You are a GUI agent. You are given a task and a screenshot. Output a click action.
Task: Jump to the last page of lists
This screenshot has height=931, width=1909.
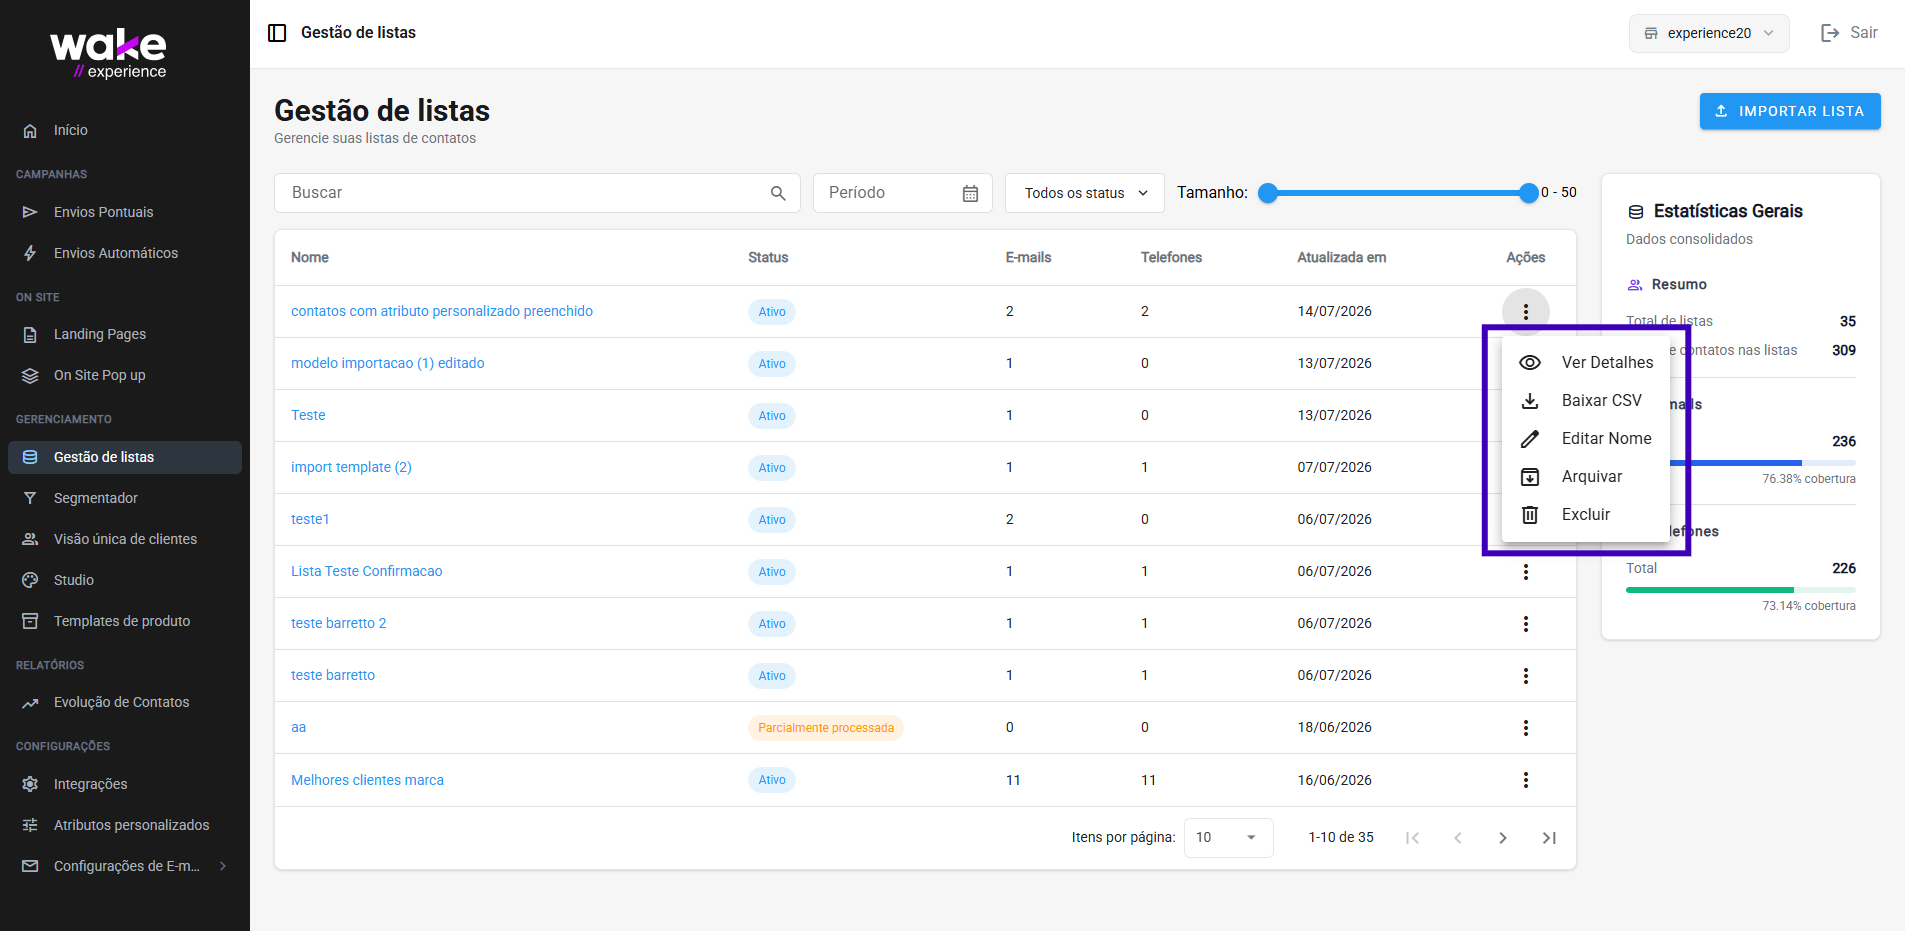[1549, 838]
